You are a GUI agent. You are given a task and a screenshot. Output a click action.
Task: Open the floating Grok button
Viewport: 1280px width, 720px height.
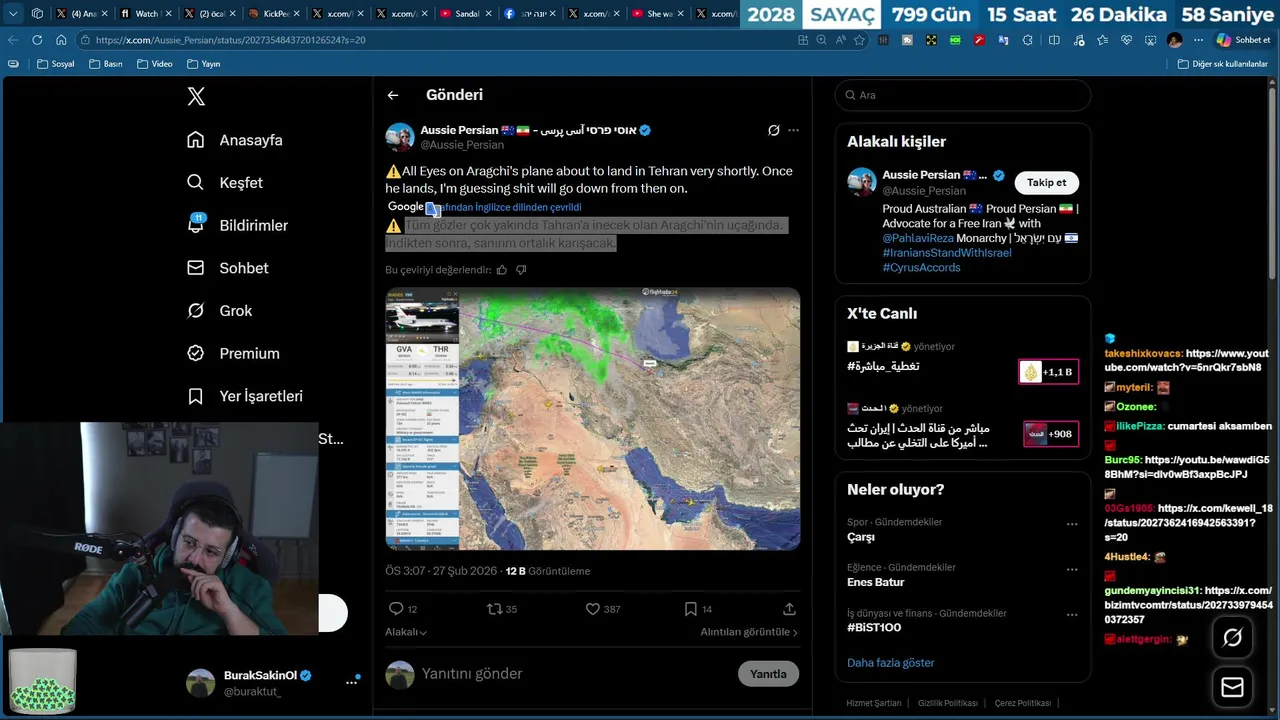click(x=1232, y=638)
